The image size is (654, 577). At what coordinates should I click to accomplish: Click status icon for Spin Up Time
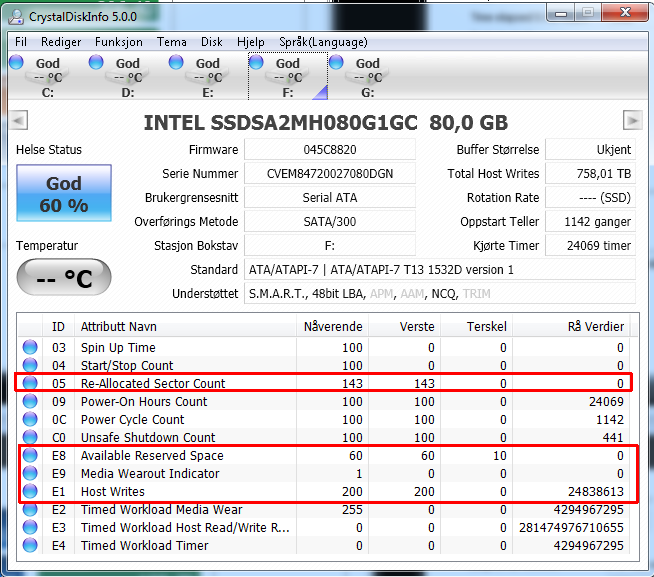click(30, 347)
